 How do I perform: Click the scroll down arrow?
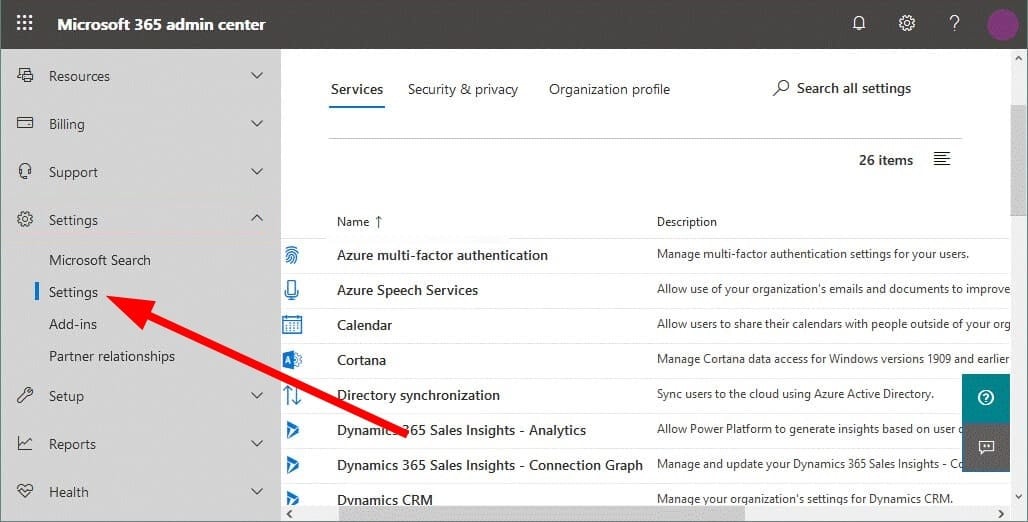coord(1018,496)
